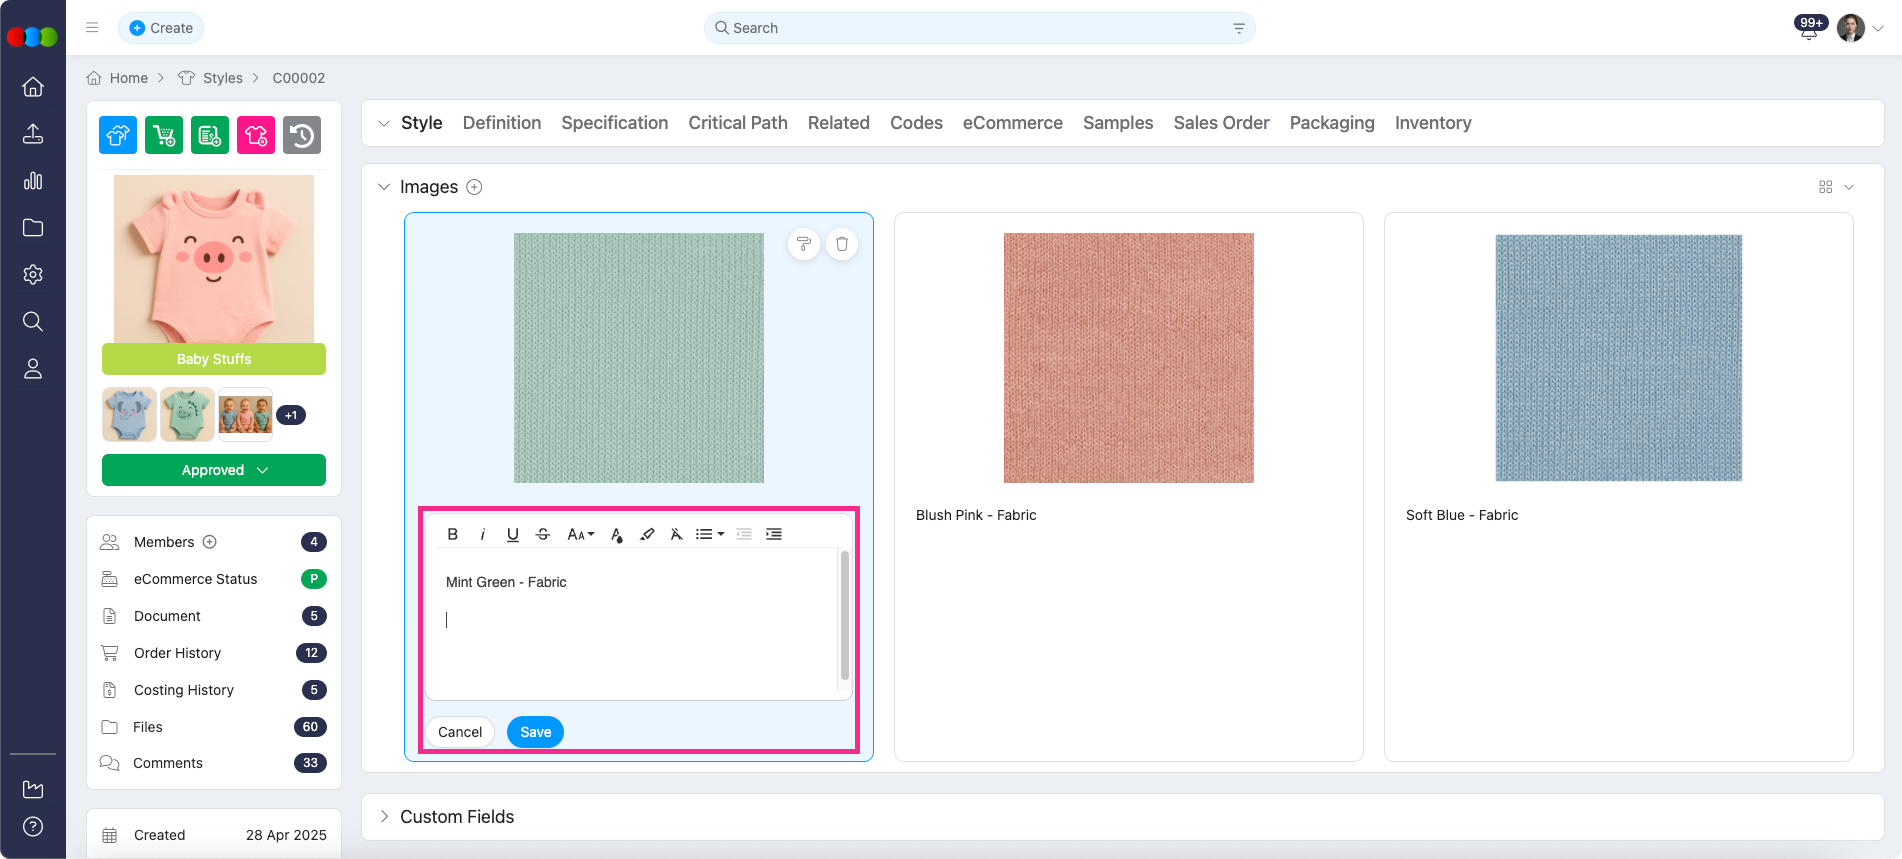Screen dimensions: 1902x859
Task: Toggle bold formatting in the editor
Action: [453, 534]
